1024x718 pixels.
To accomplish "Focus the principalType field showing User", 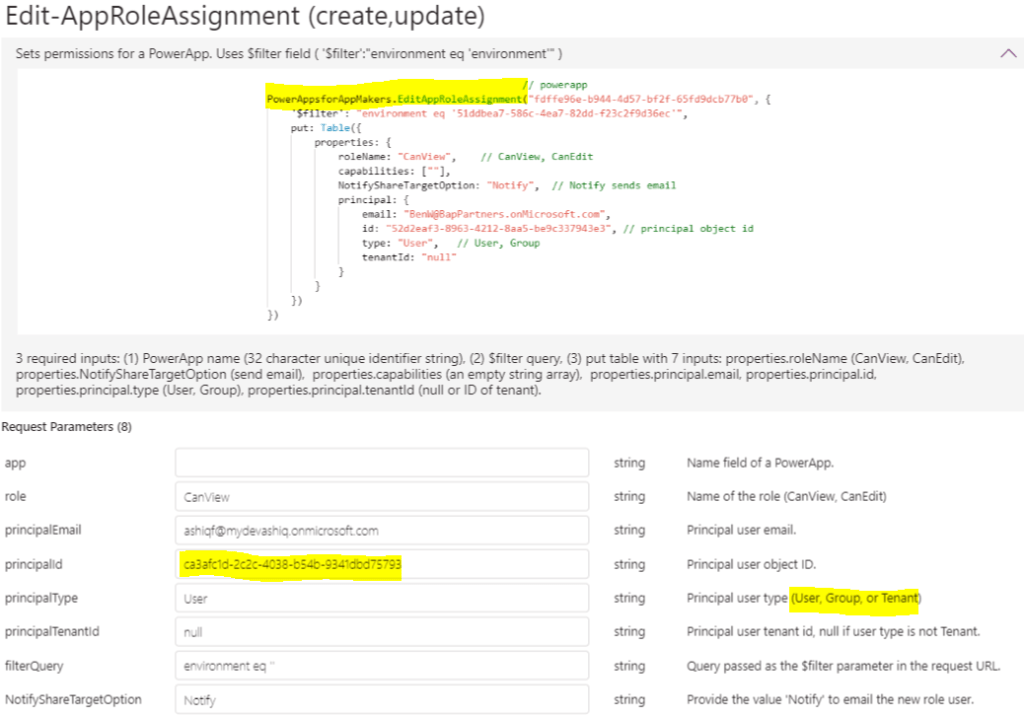I will coord(381,599).
